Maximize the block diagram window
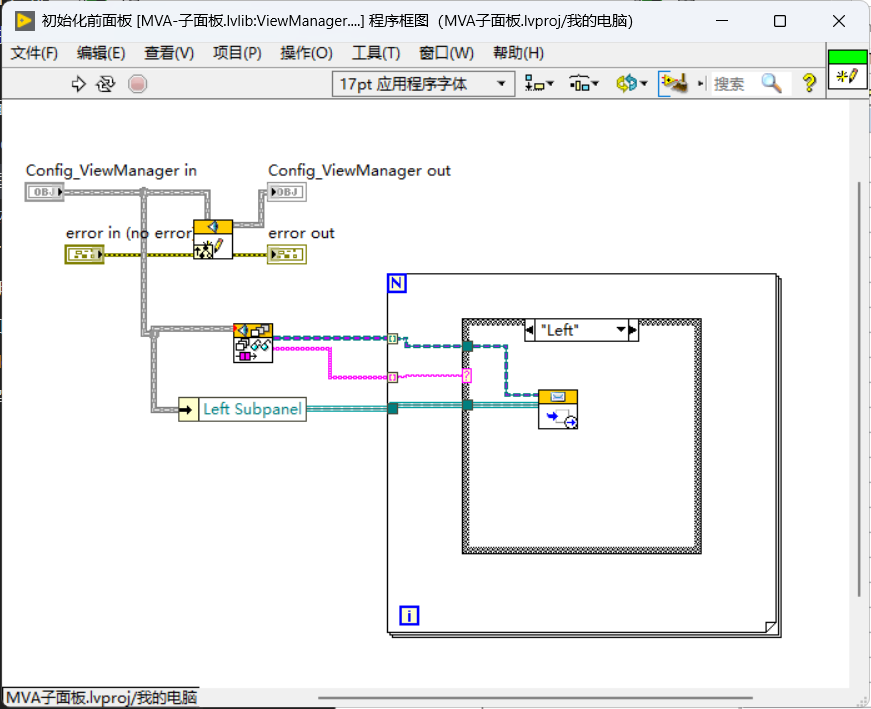The image size is (871, 709). click(780, 21)
